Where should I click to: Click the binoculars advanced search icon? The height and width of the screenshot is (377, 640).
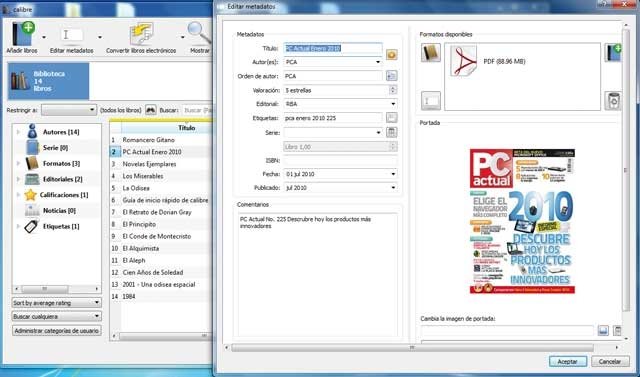pos(151,110)
